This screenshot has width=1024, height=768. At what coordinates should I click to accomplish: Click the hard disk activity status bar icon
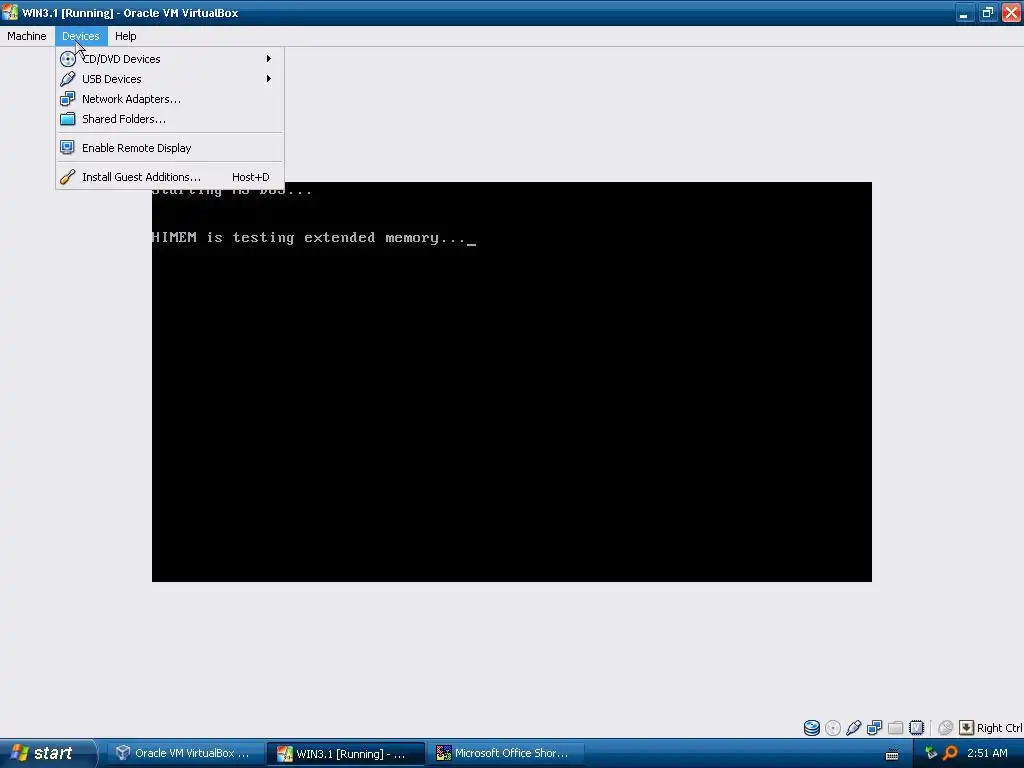(x=812, y=728)
